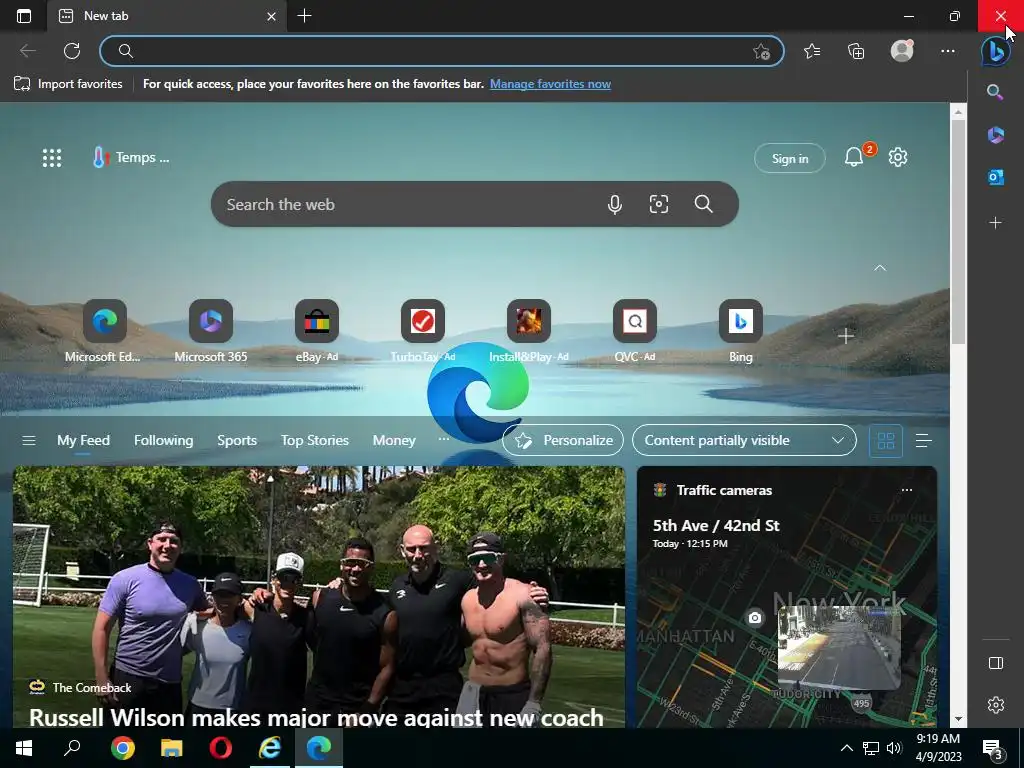Screen dimensions: 1024x768
Task: Add a new sidebar app plus
Action: [995, 223]
